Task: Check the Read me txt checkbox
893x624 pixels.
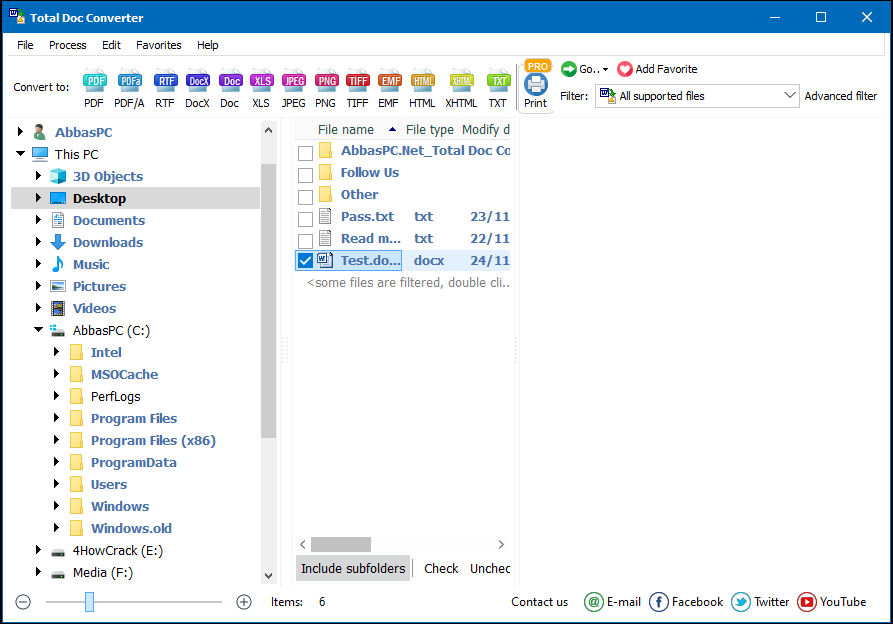Action: (305, 241)
